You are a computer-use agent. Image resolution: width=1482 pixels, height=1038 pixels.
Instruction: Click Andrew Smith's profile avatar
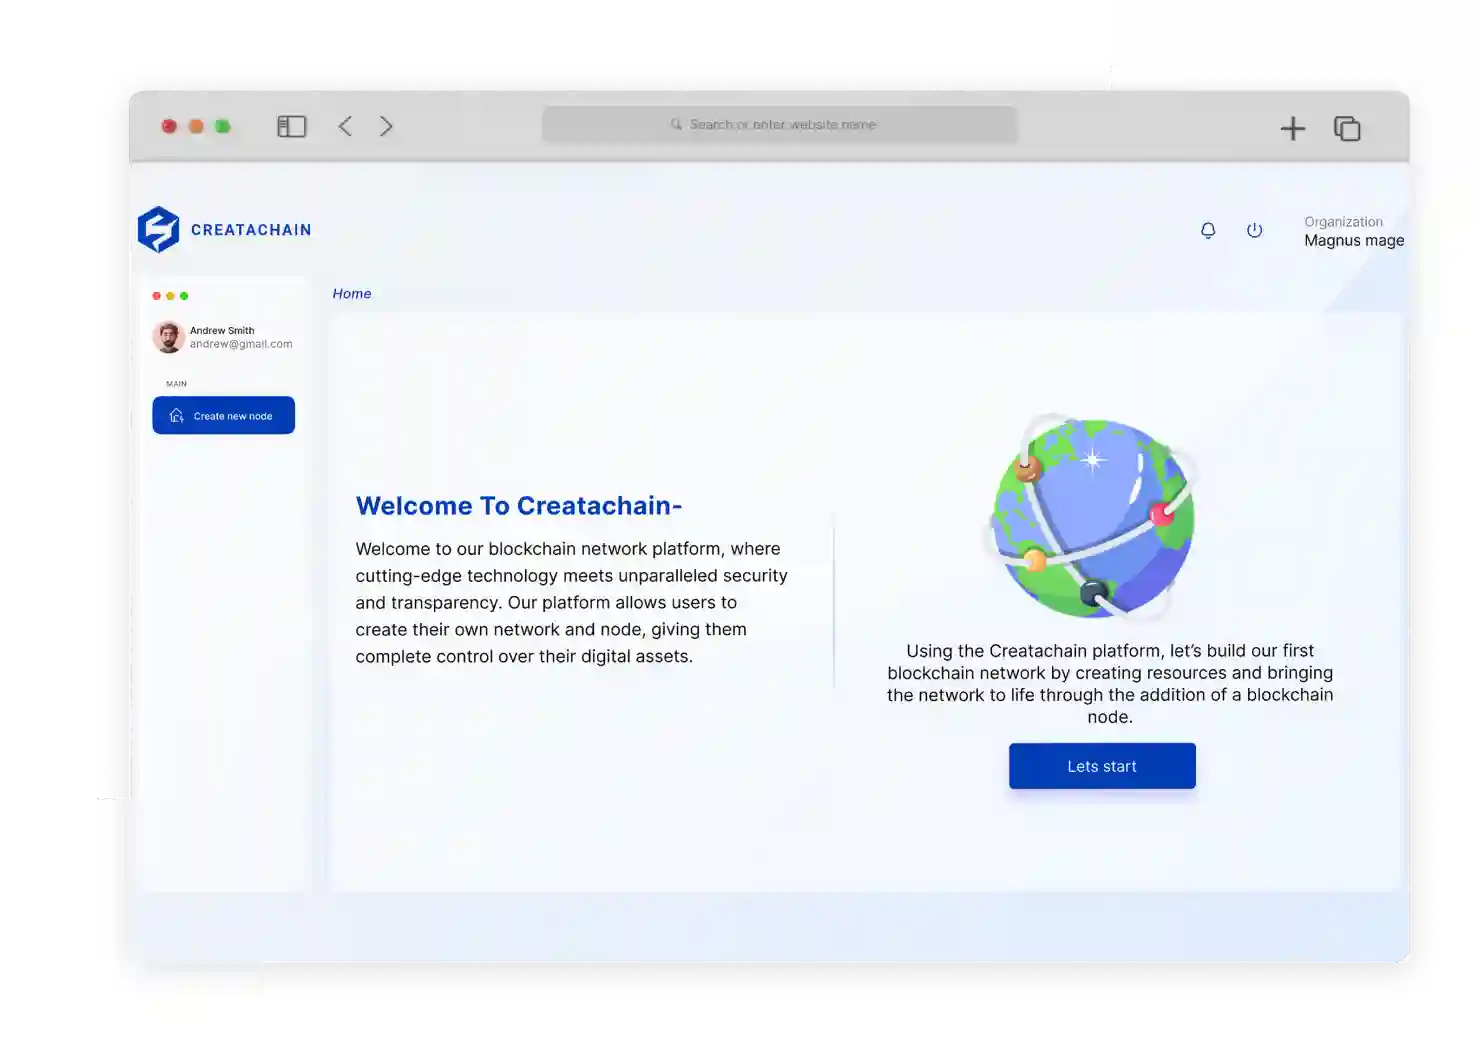click(x=168, y=337)
